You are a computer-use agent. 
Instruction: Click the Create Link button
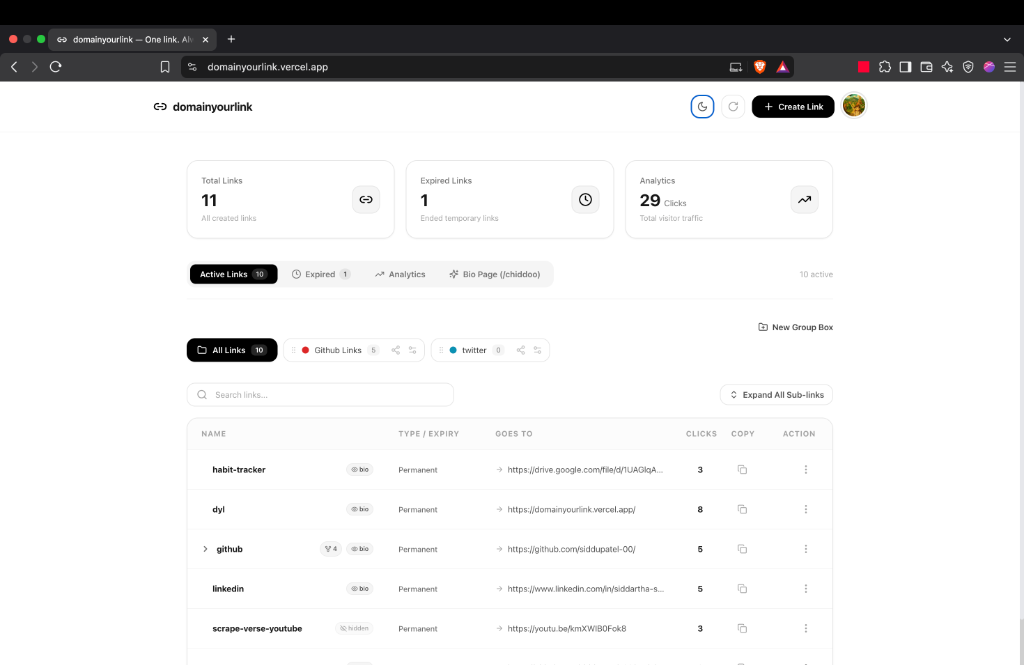tap(793, 106)
